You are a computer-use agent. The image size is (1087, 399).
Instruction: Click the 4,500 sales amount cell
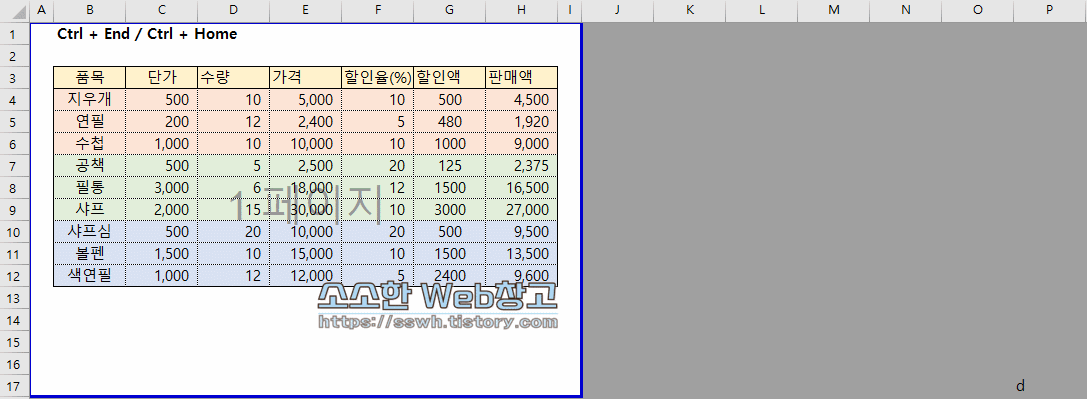point(522,100)
